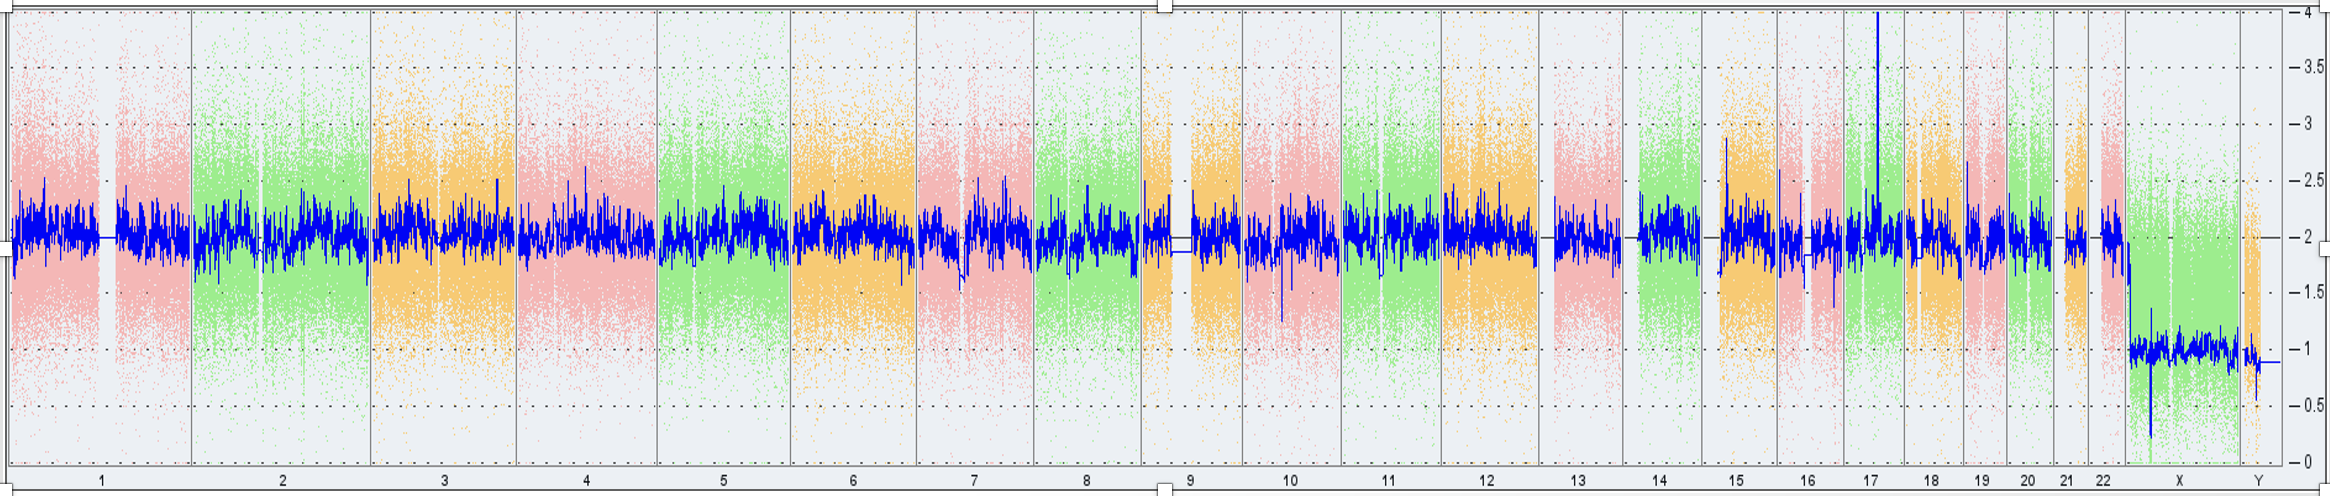Click chromosome label 17 on x-axis
The height and width of the screenshot is (496, 2330).
1871,481
